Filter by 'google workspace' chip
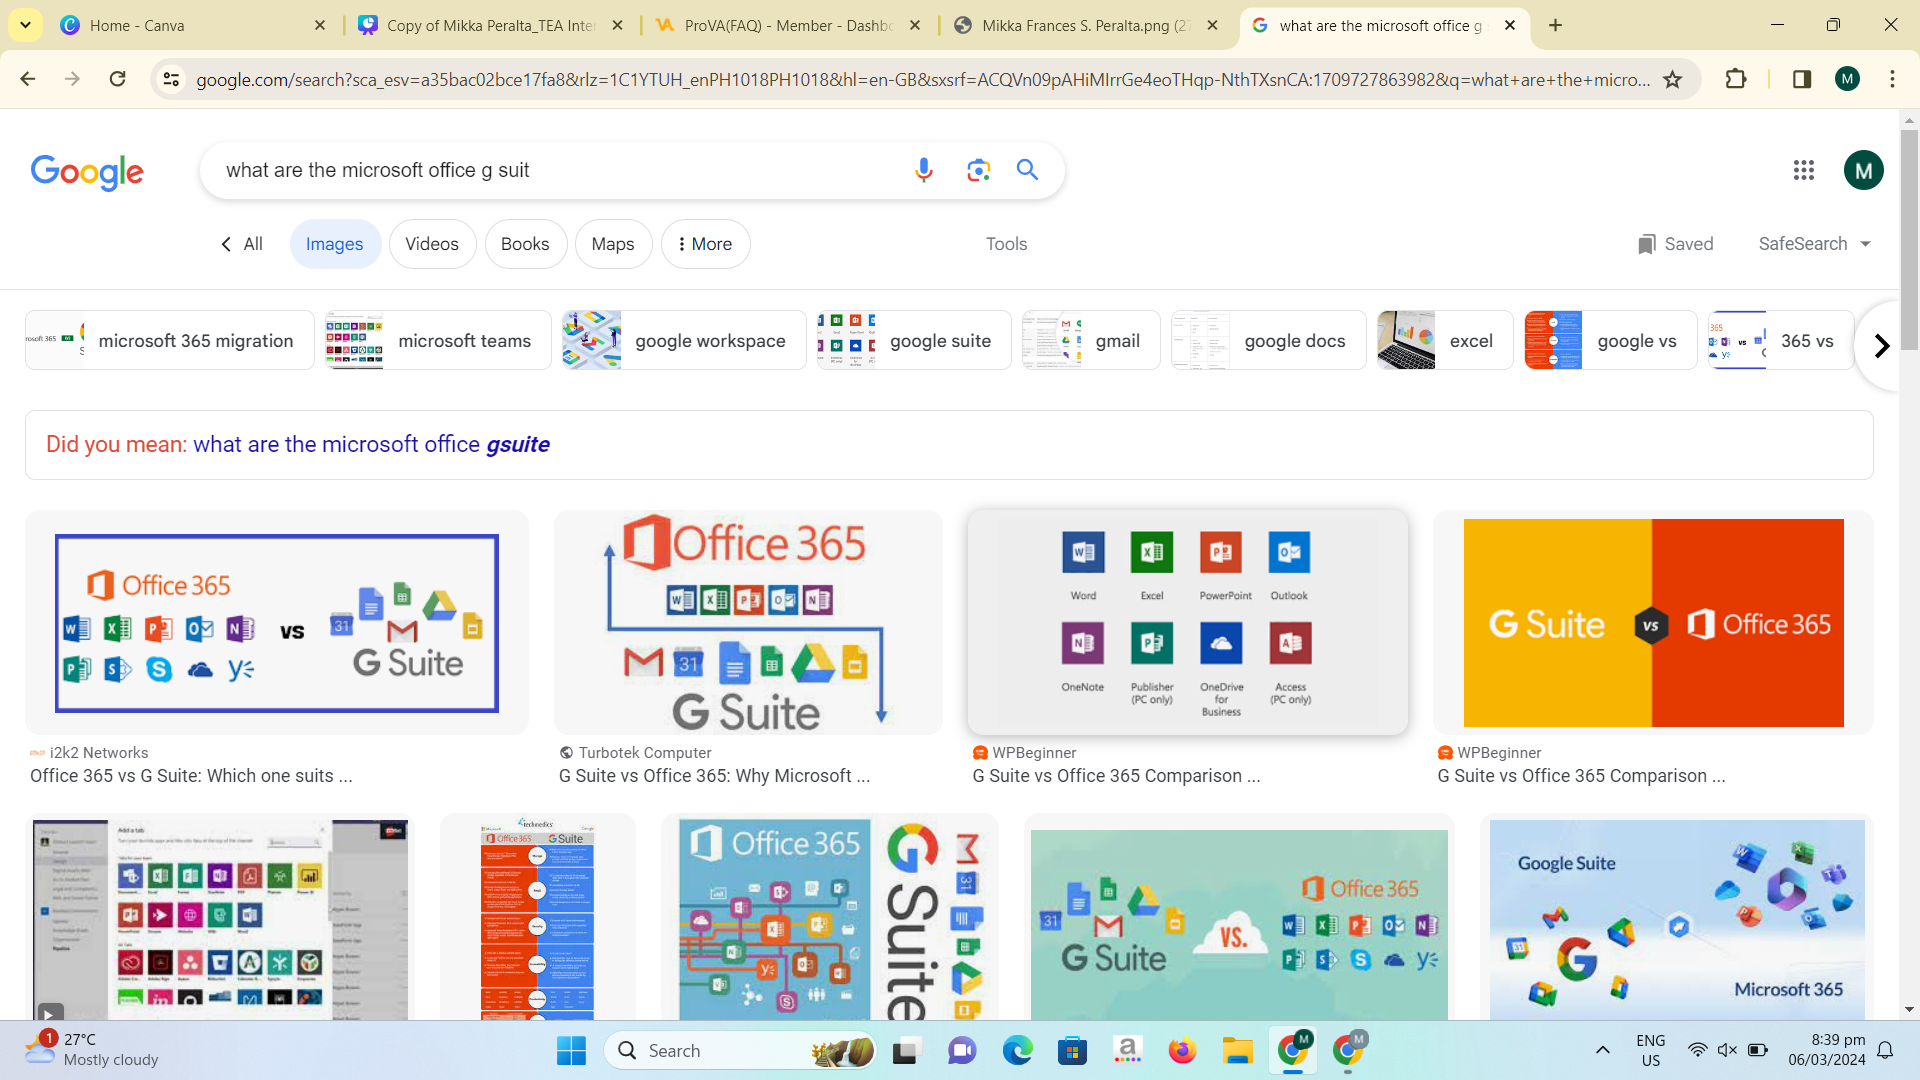The width and height of the screenshot is (1920, 1080). [x=684, y=341]
